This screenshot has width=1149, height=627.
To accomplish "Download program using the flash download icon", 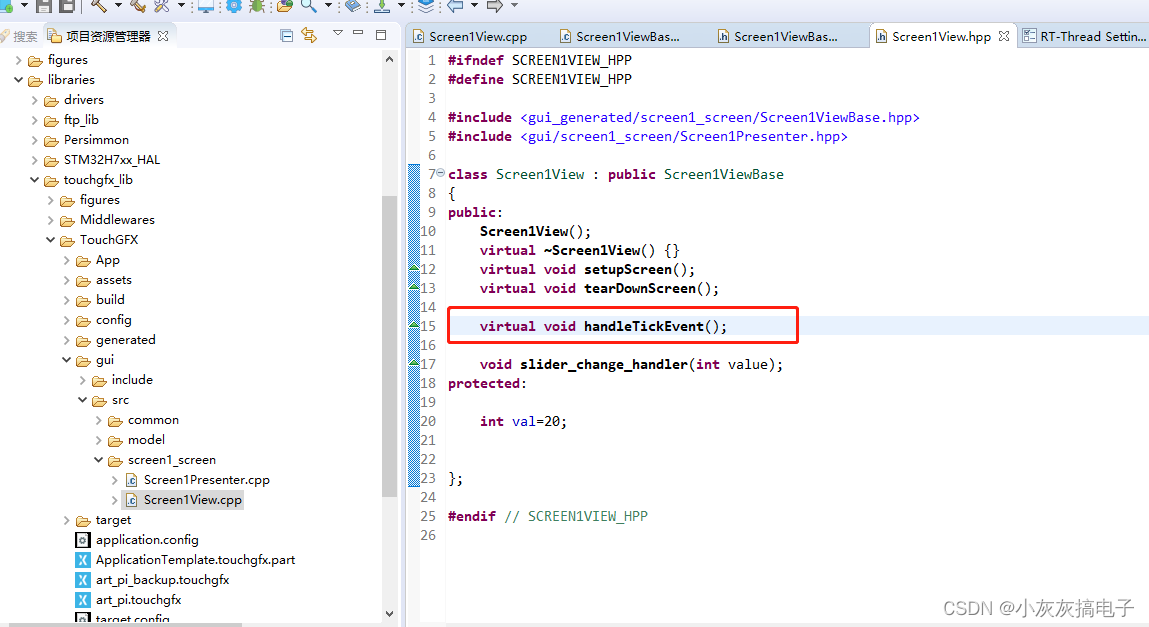I will point(382,8).
